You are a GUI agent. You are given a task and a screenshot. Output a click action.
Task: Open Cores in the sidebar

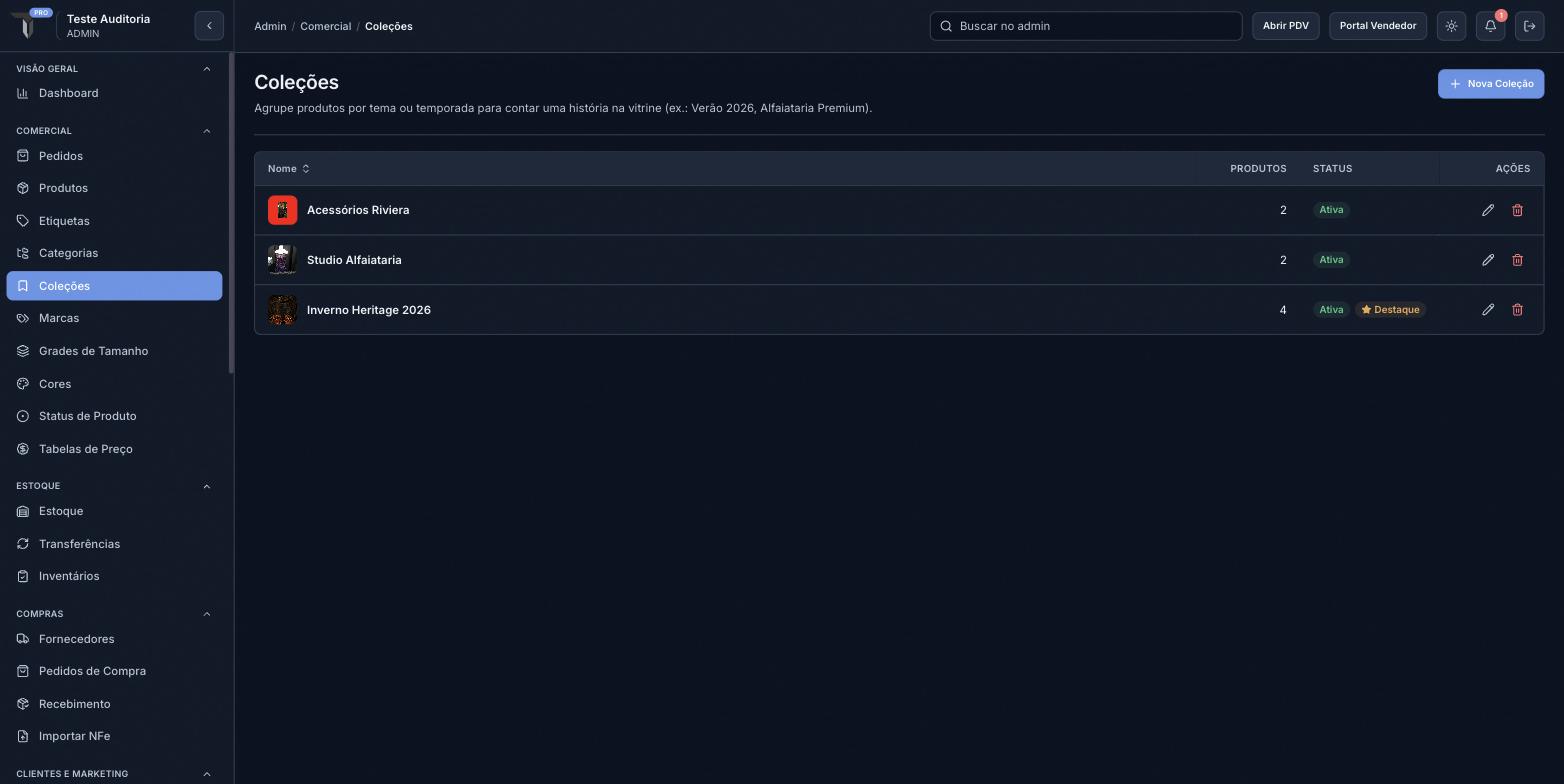pos(114,384)
